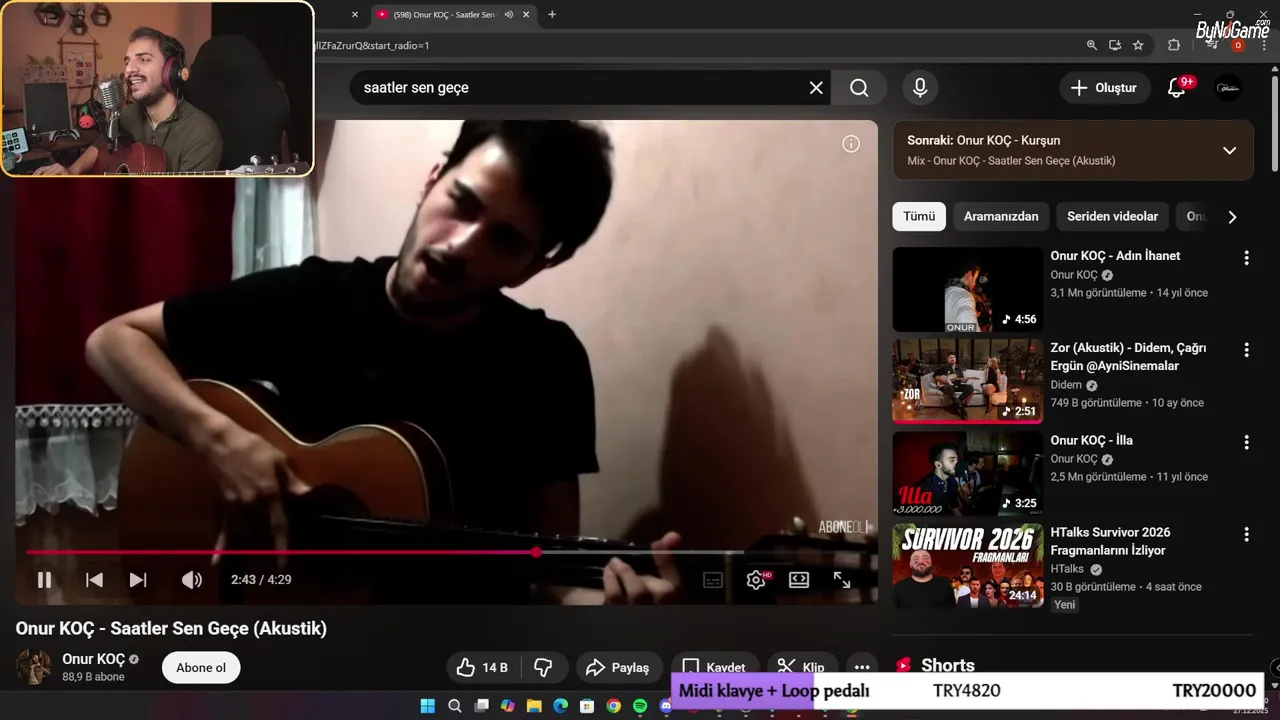Open Windows taskbar search
This screenshot has width=1280, height=720.
coord(455,706)
